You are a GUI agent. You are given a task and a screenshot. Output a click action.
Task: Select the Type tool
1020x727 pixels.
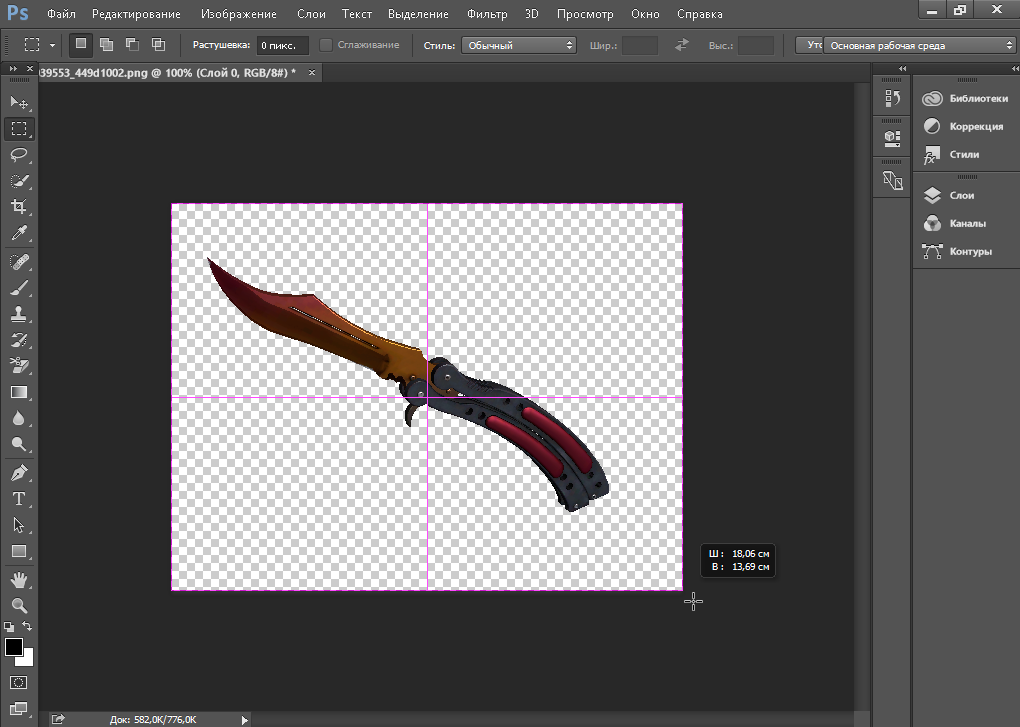tap(19, 499)
